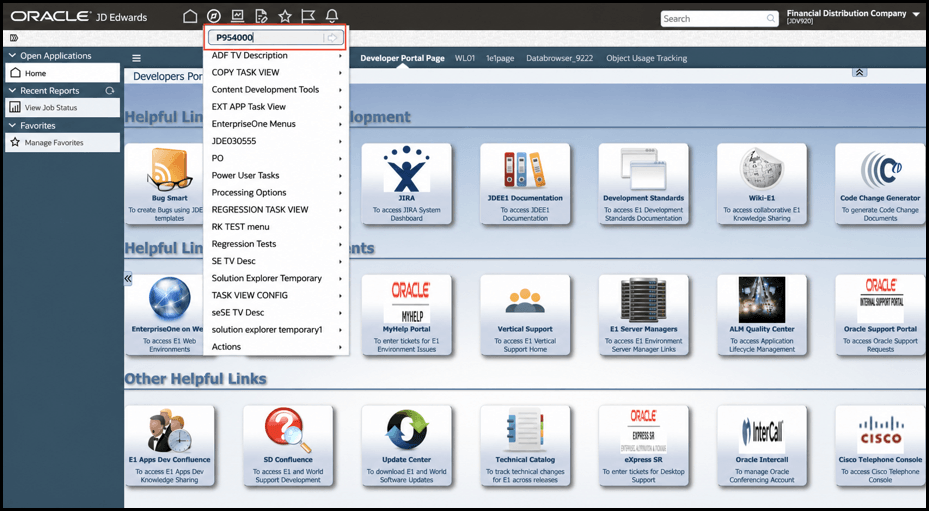
Task: Open the Home icon in top bar
Action: pos(190,16)
